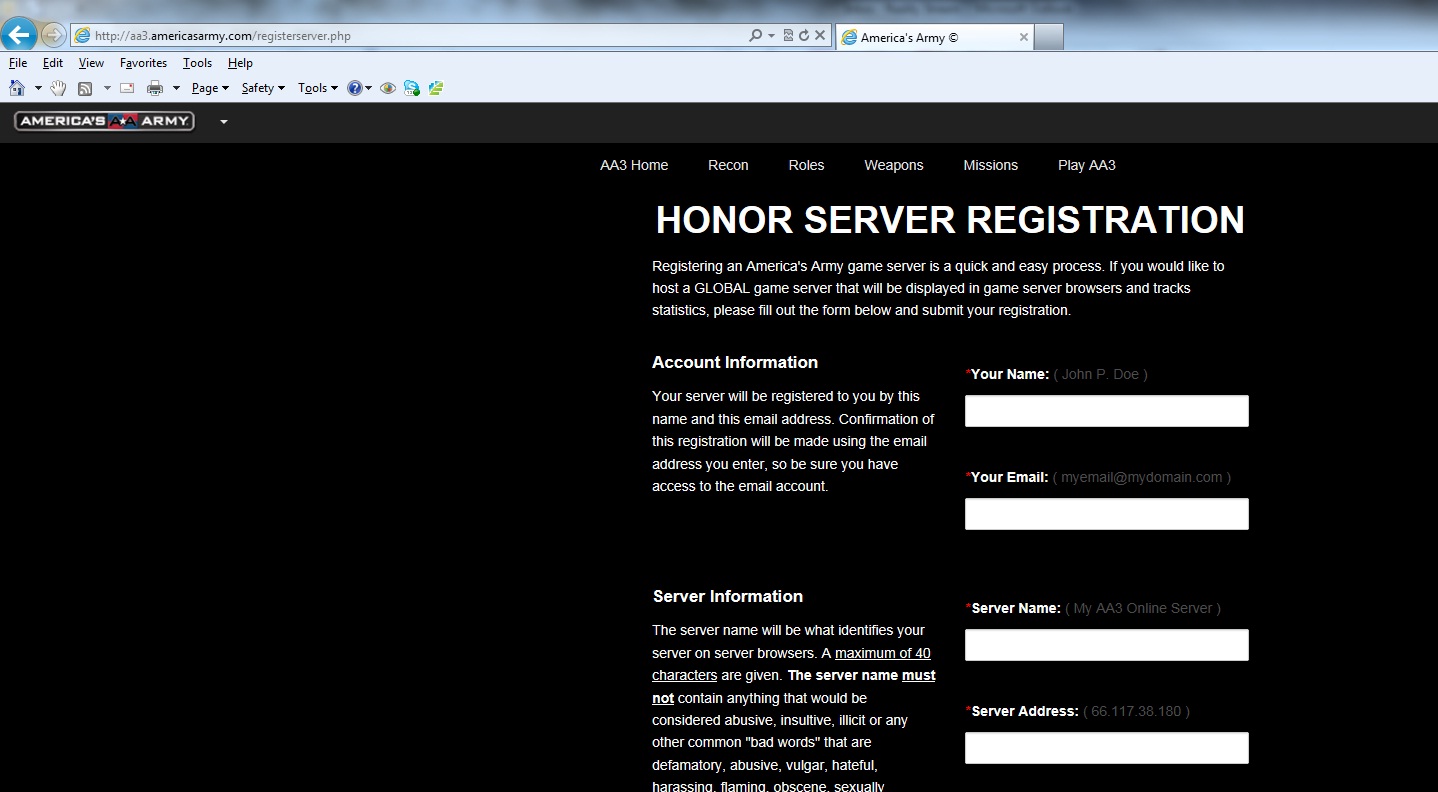This screenshot has height=792, width=1438.
Task: Click the Server Information heading
Action: pos(728,596)
